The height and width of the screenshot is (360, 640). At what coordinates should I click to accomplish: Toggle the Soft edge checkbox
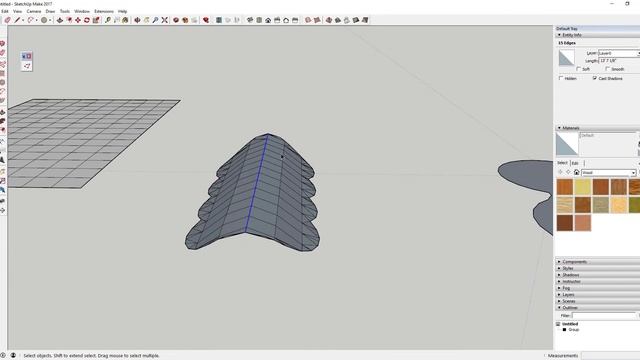[x=578, y=69]
